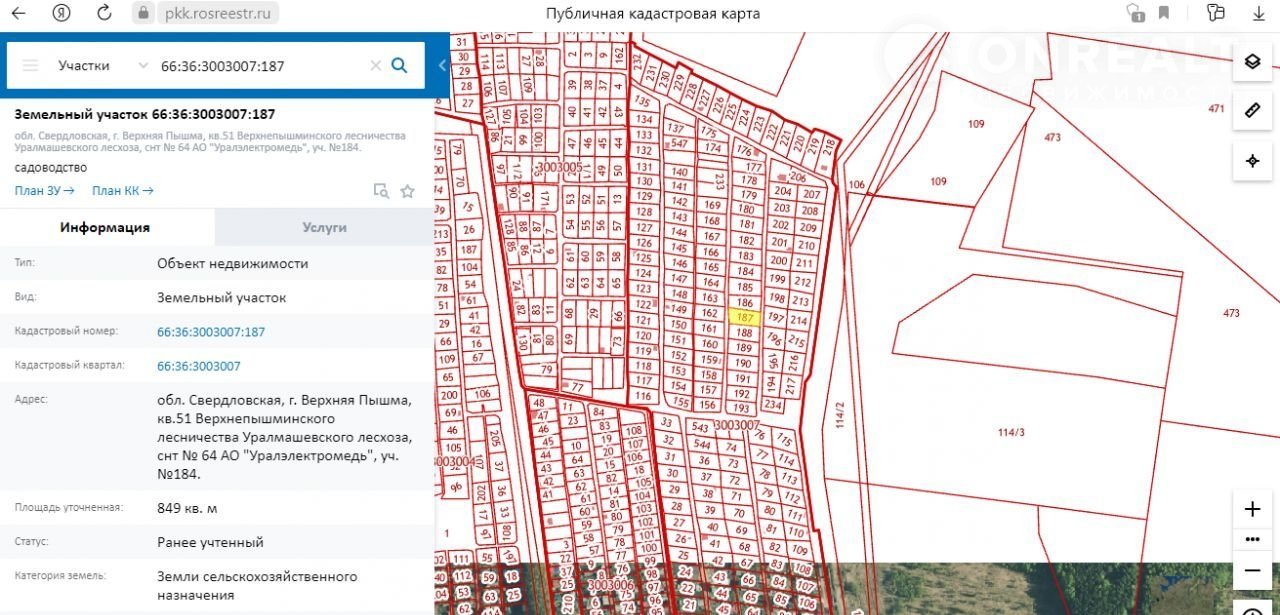Viewport: 1280px width, 615px height.
Task: Zoom in the map with plus button
Action: tap(1252, 509)
